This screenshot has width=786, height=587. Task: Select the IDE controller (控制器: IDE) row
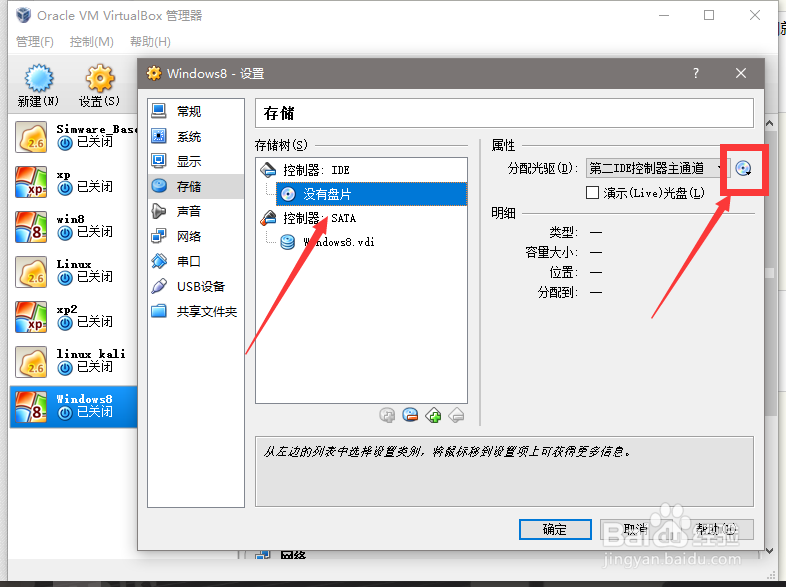click(x=361, y=170)
